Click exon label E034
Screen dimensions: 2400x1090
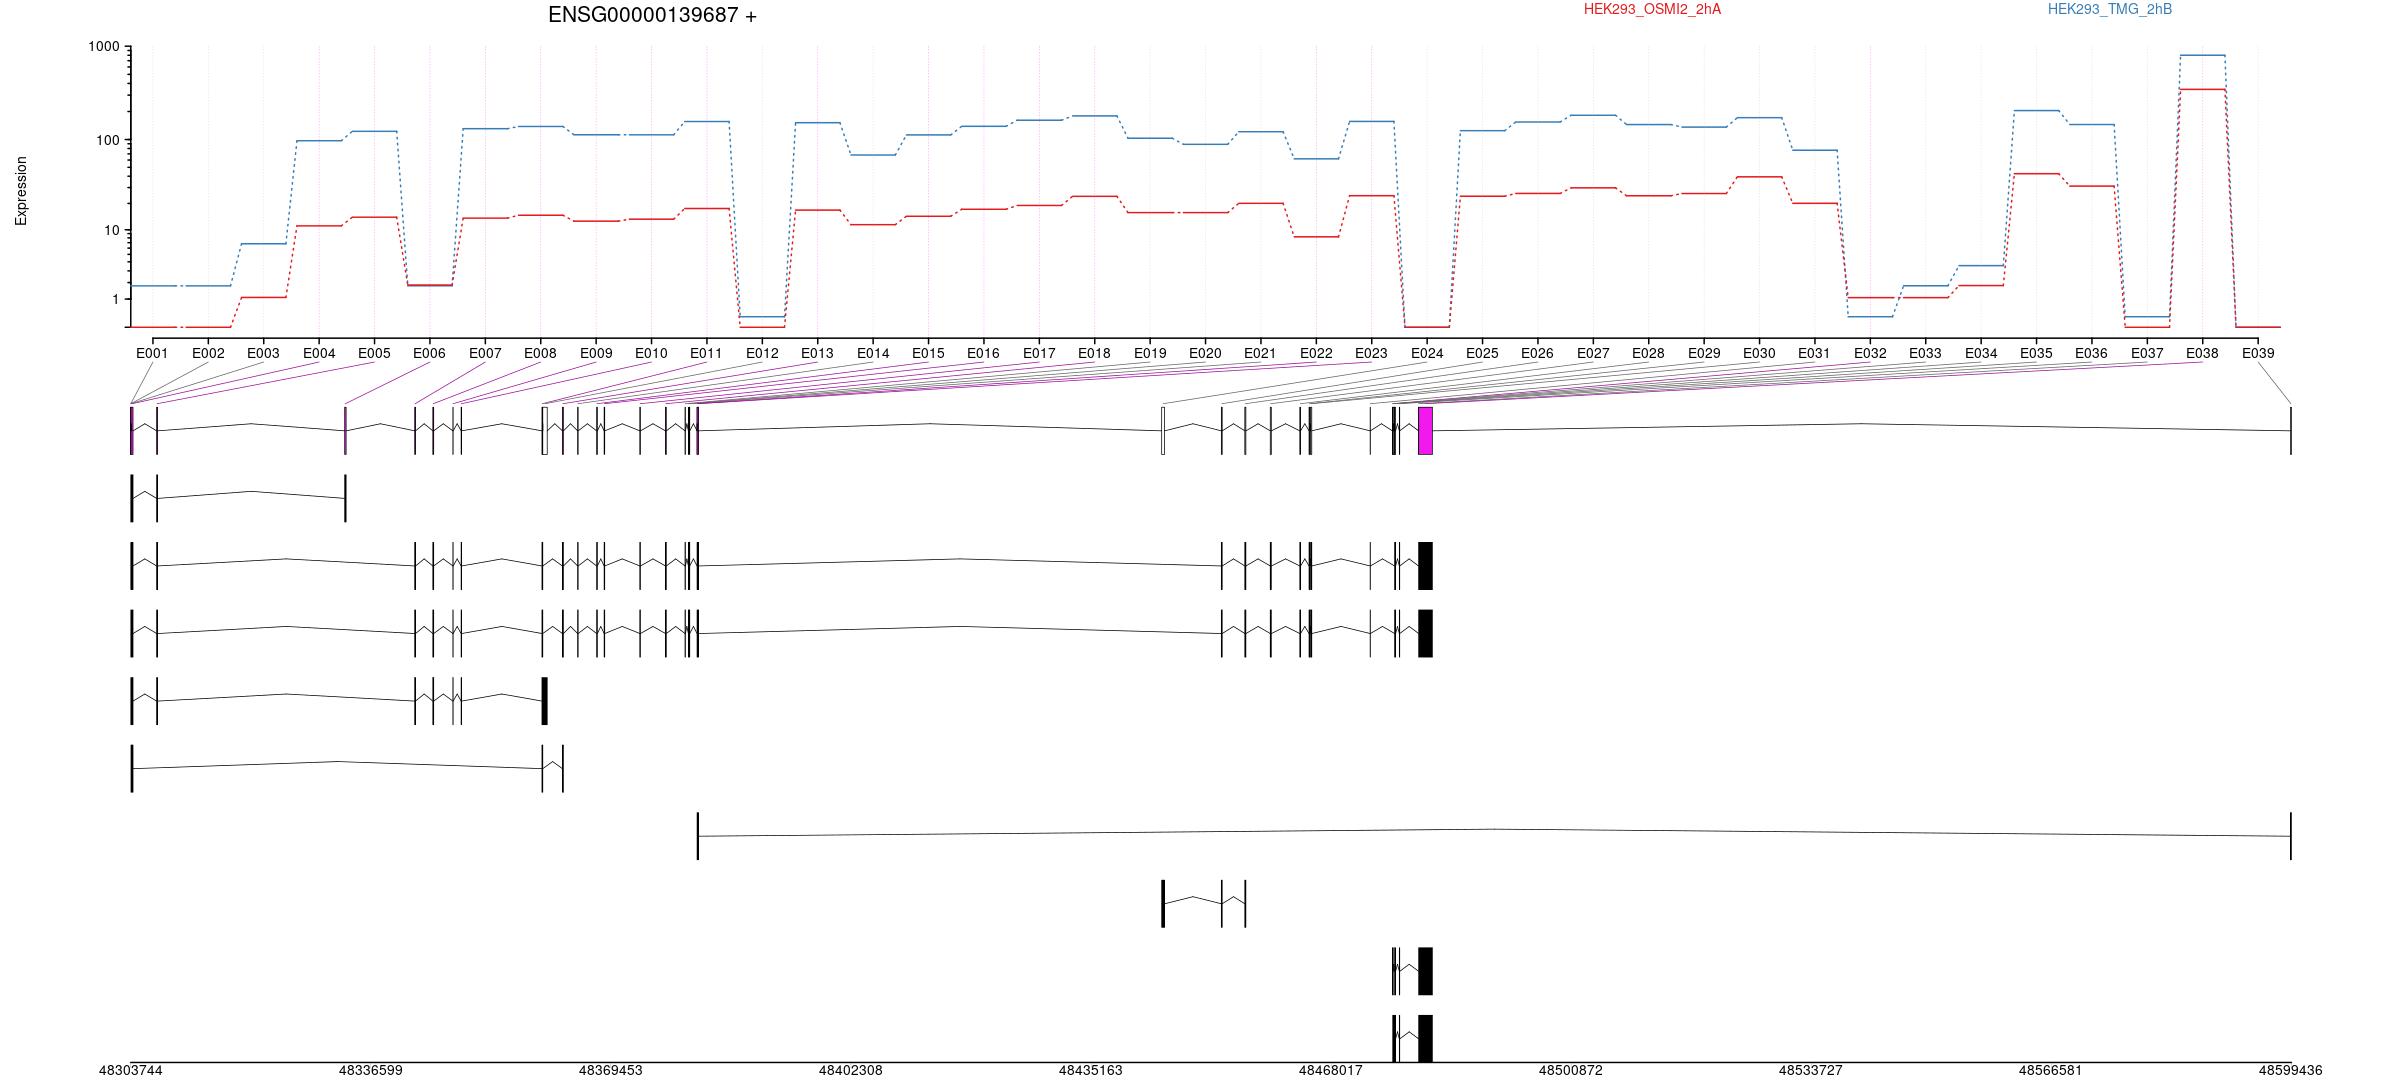[1981, 353]
